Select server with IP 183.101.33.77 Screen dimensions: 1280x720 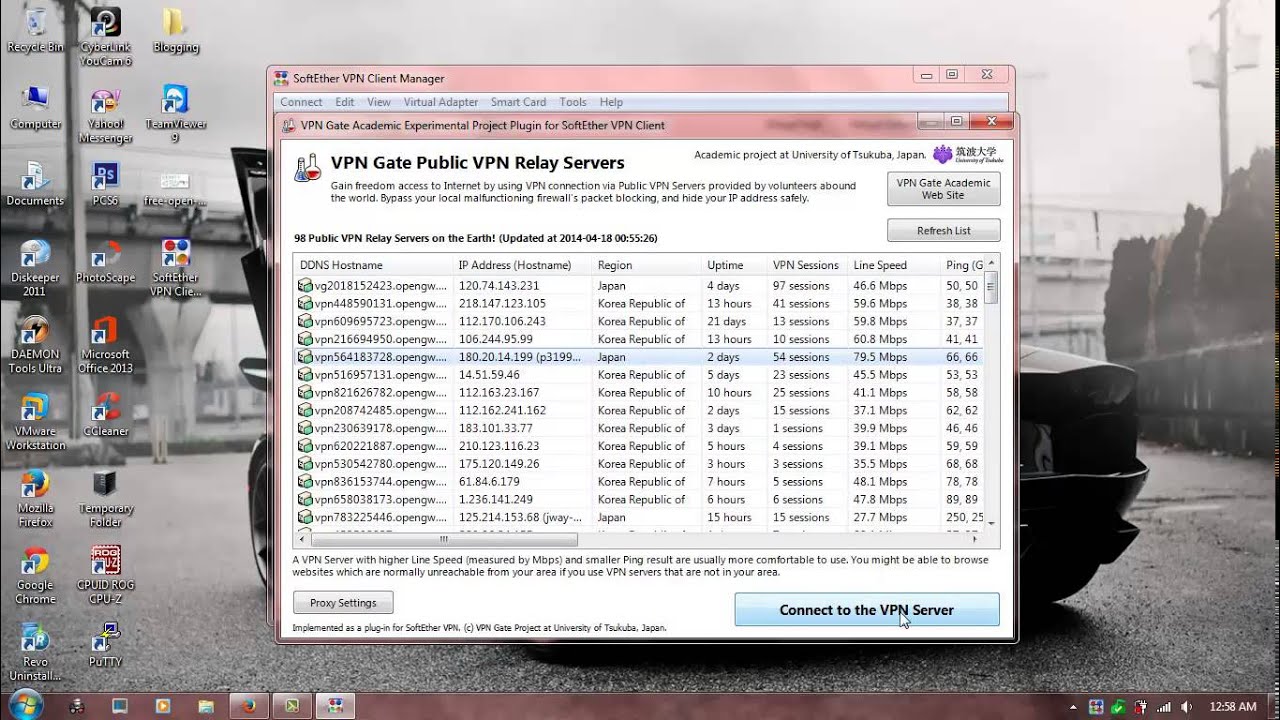(x=638, y=428)
